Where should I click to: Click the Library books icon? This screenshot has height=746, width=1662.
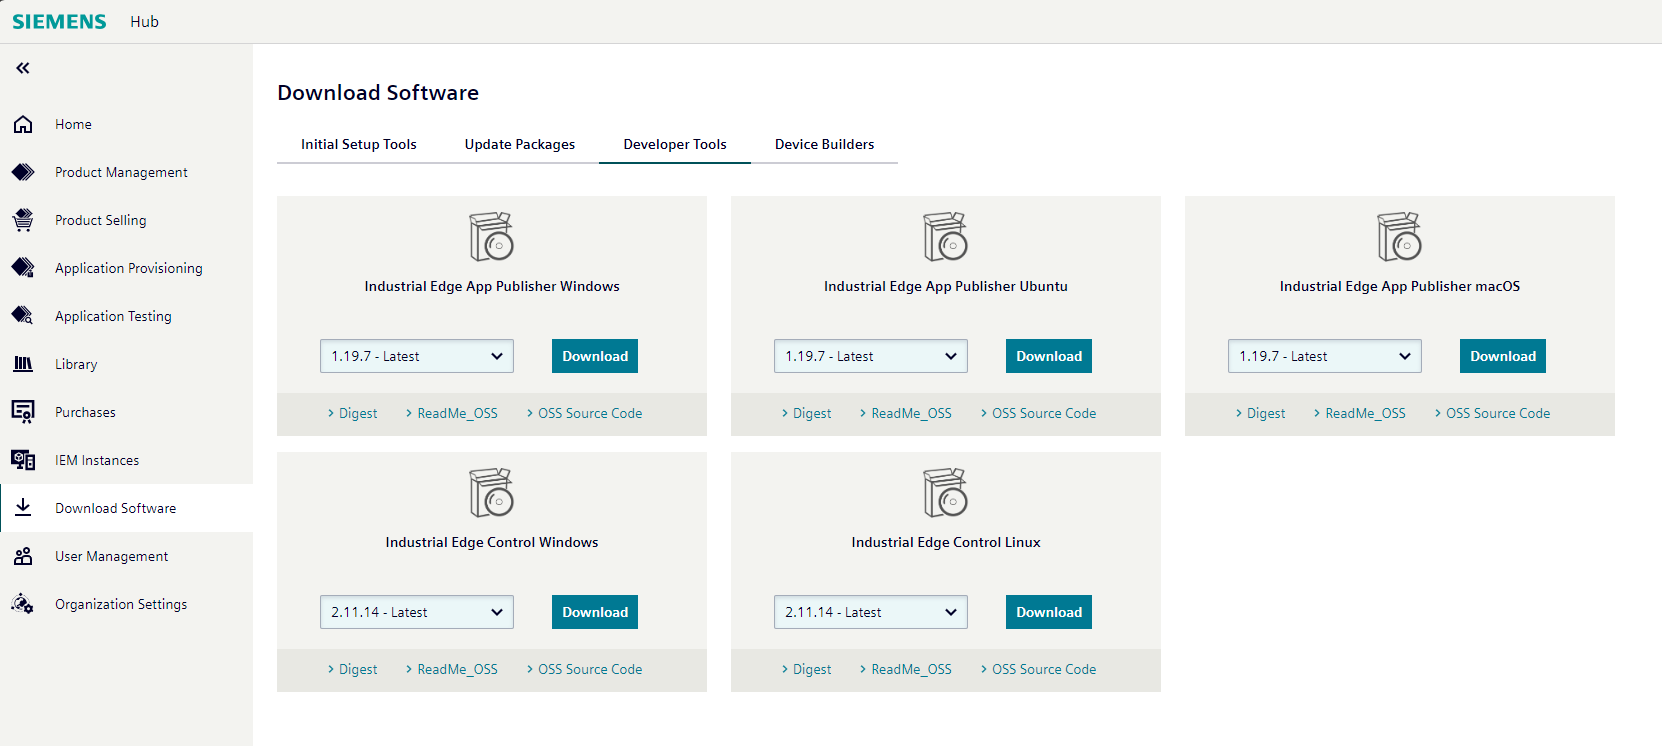coord(23,364)
